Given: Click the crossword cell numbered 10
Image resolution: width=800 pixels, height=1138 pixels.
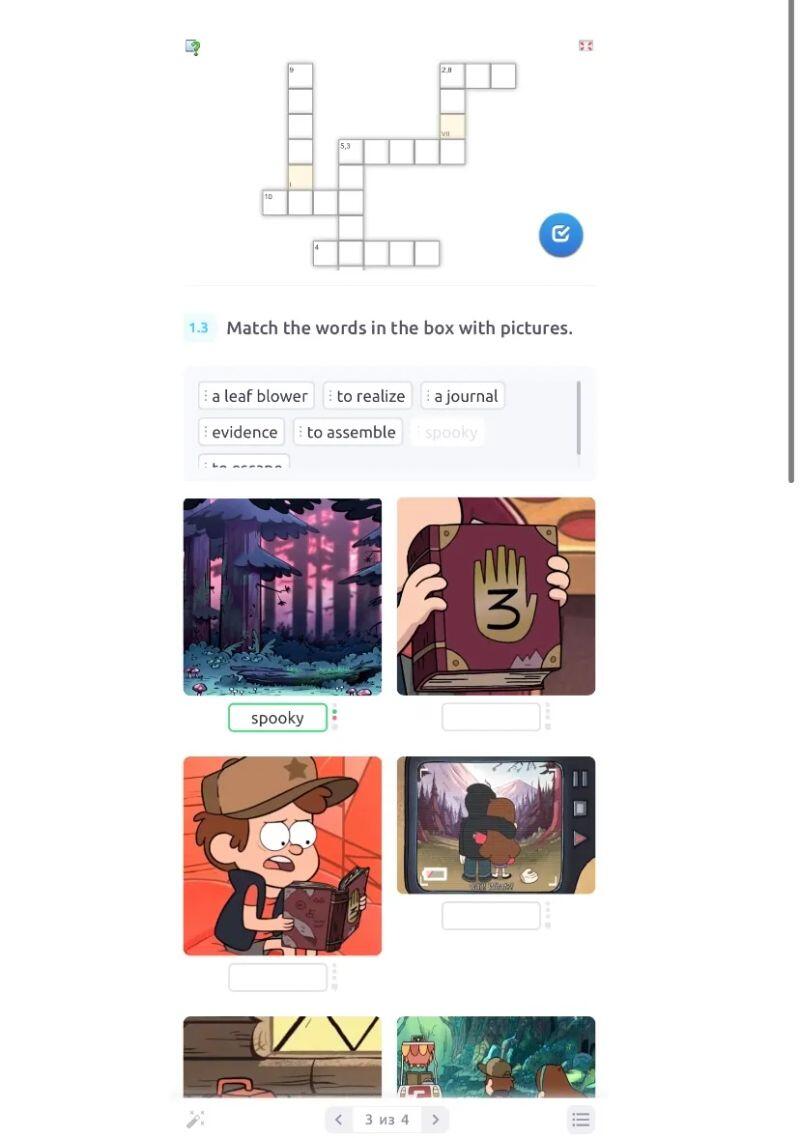Looking at the screenshot, I should (x=274, y=202).
